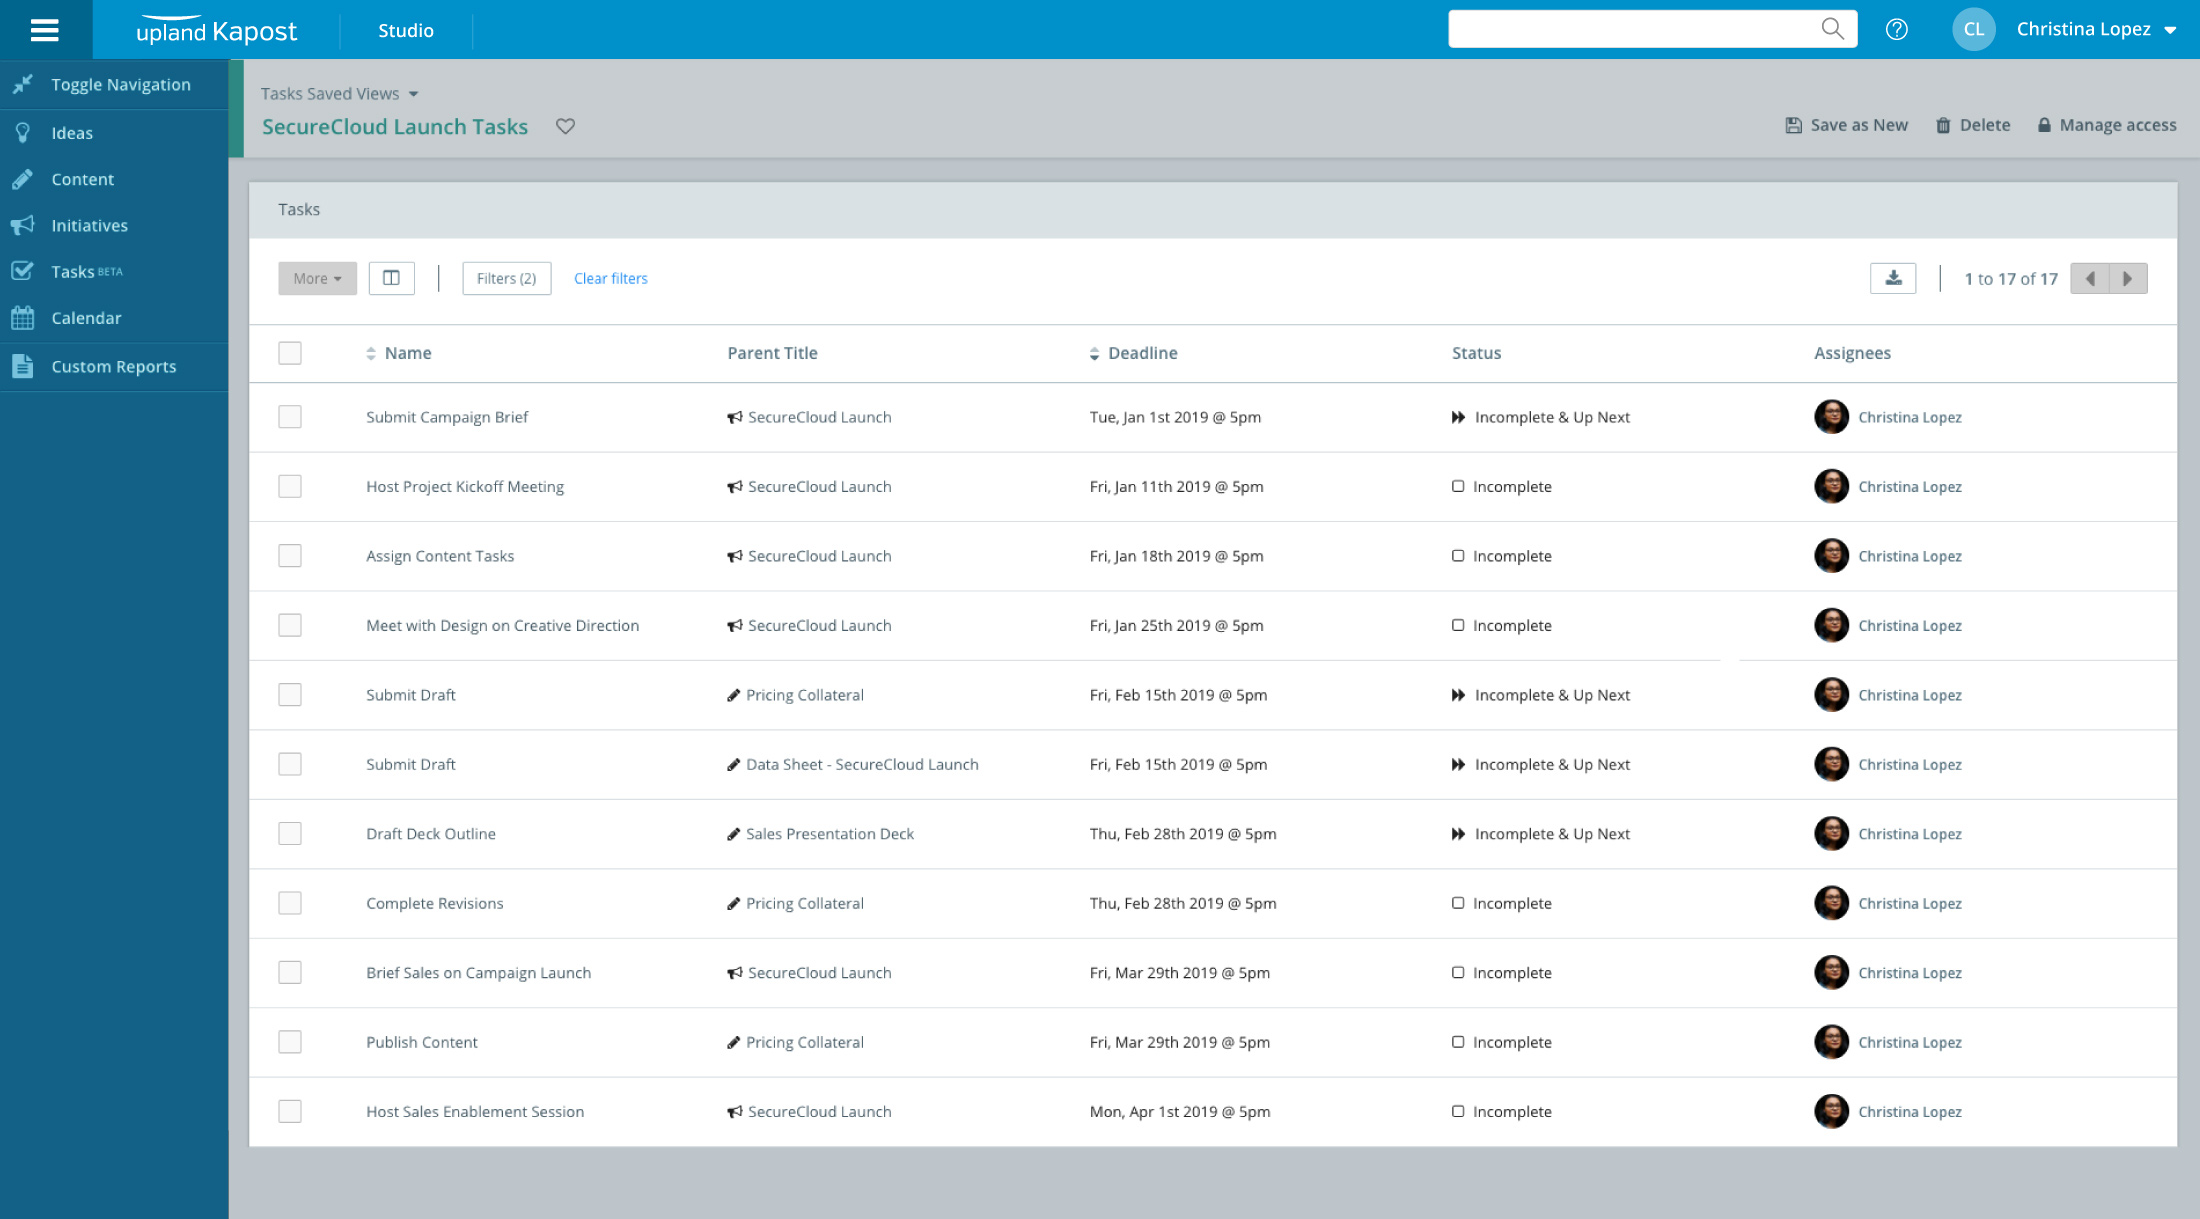
Task: Go to next page arrow
Action: point(2128,278)
